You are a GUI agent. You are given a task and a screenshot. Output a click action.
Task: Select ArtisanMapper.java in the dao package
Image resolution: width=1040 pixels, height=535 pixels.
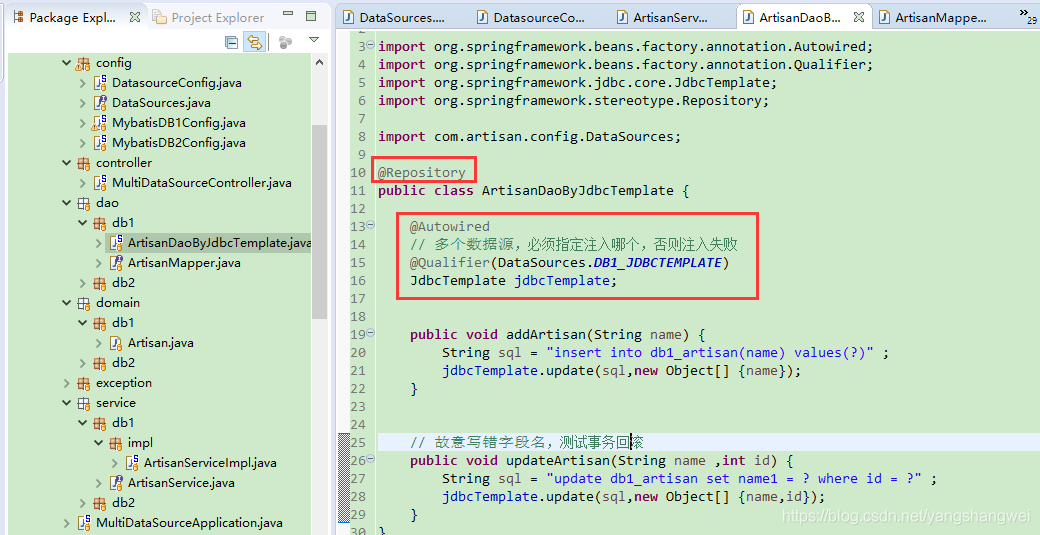183,263
